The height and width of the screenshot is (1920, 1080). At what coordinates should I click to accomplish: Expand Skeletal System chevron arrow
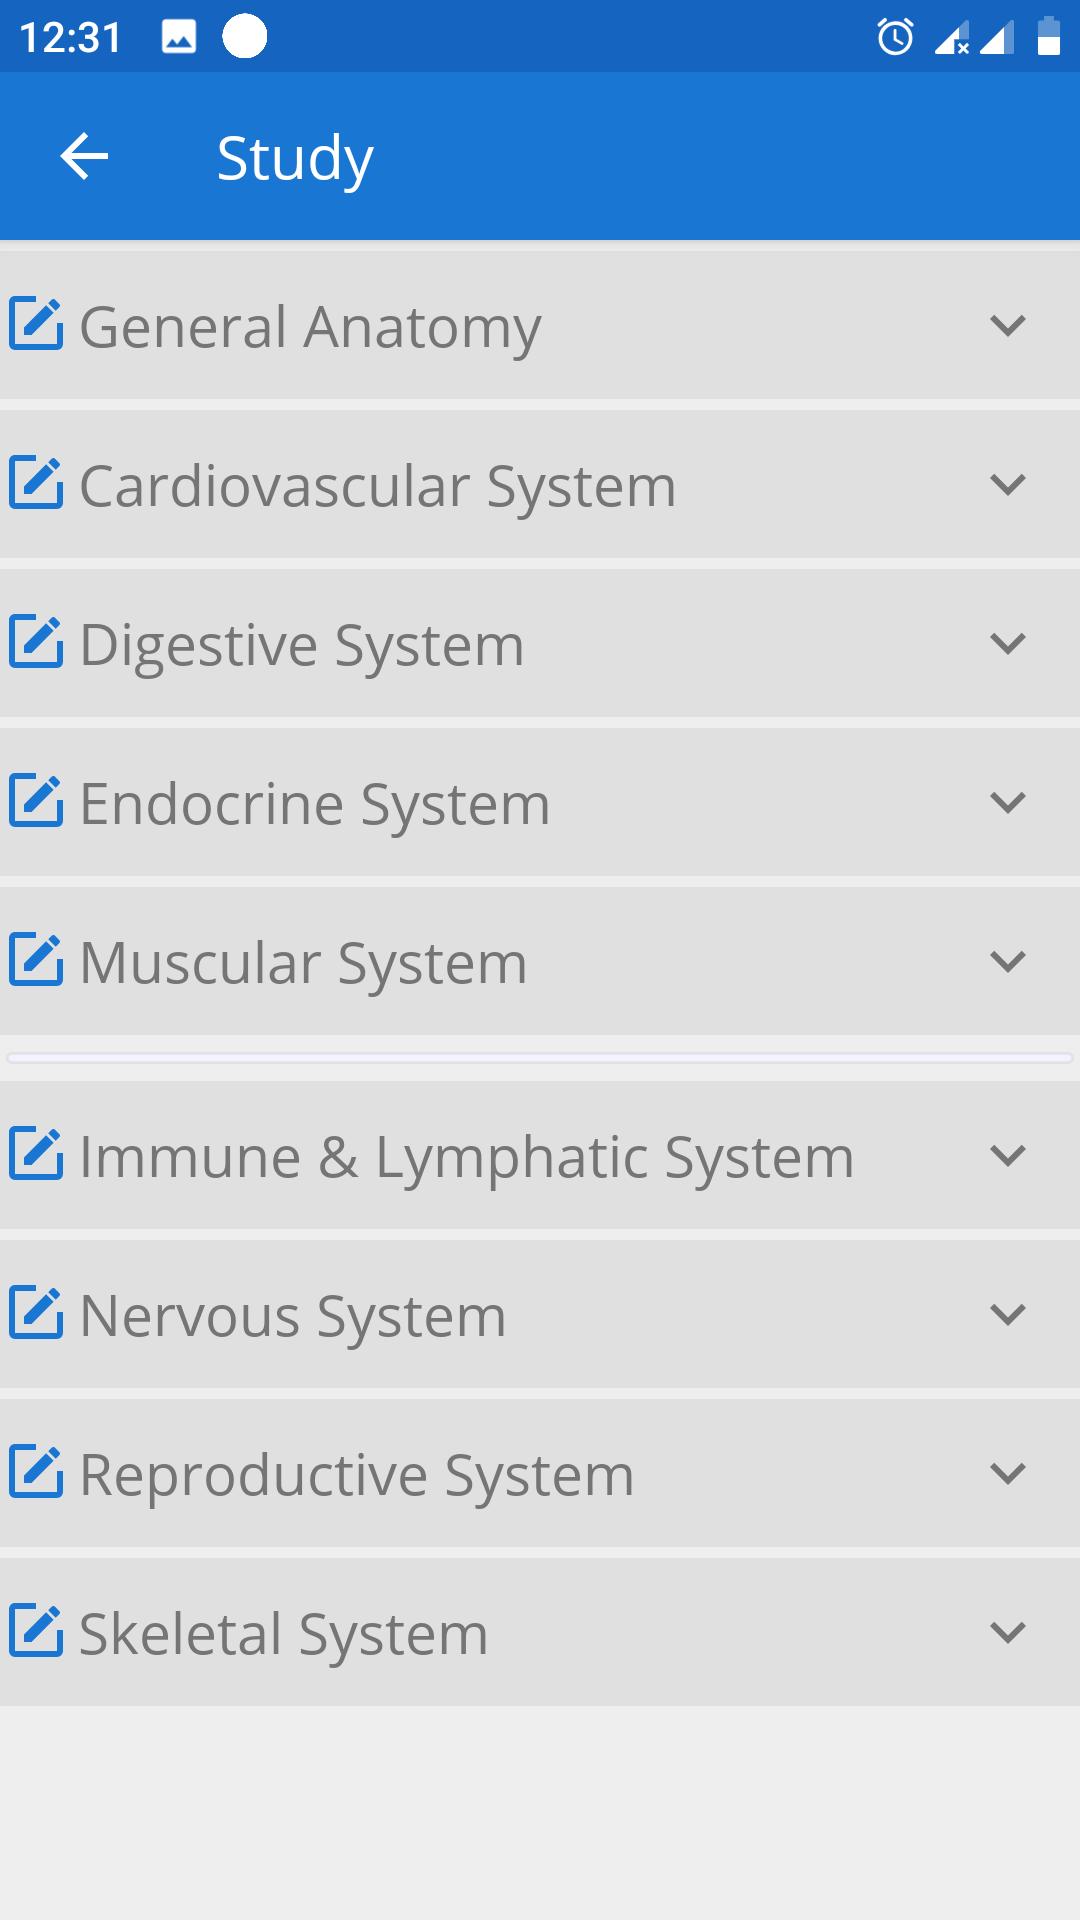[1007, 1632]
